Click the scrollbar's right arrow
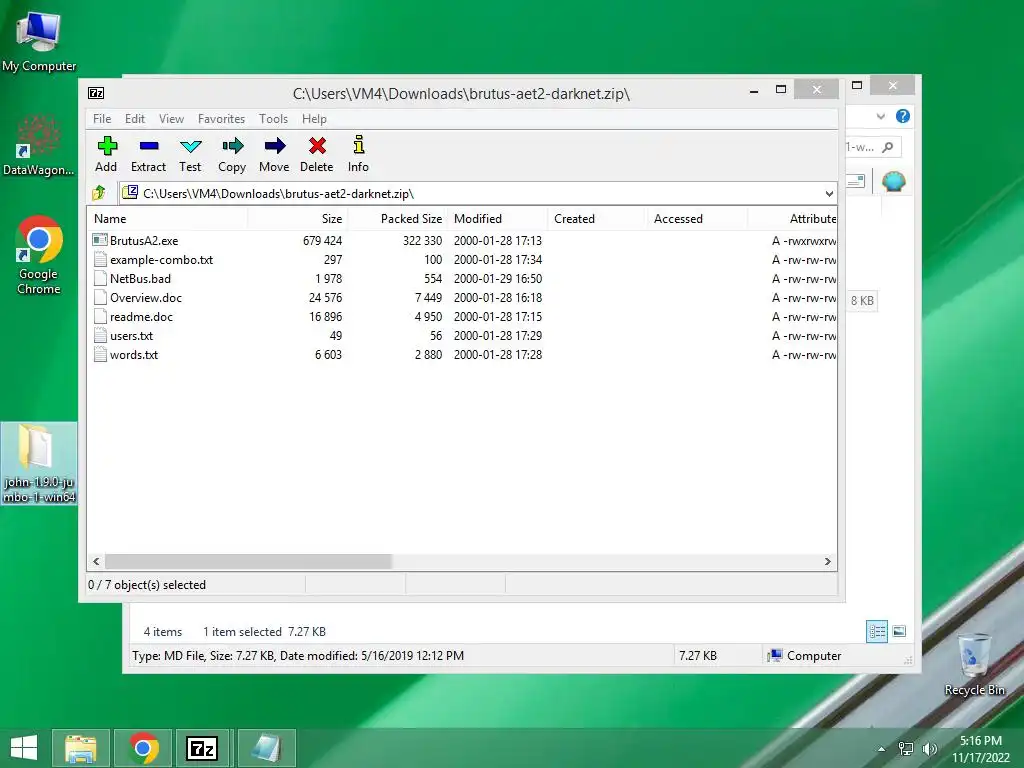The width and height of the screenshot is (1024, 768). click(x=828, y=562)
